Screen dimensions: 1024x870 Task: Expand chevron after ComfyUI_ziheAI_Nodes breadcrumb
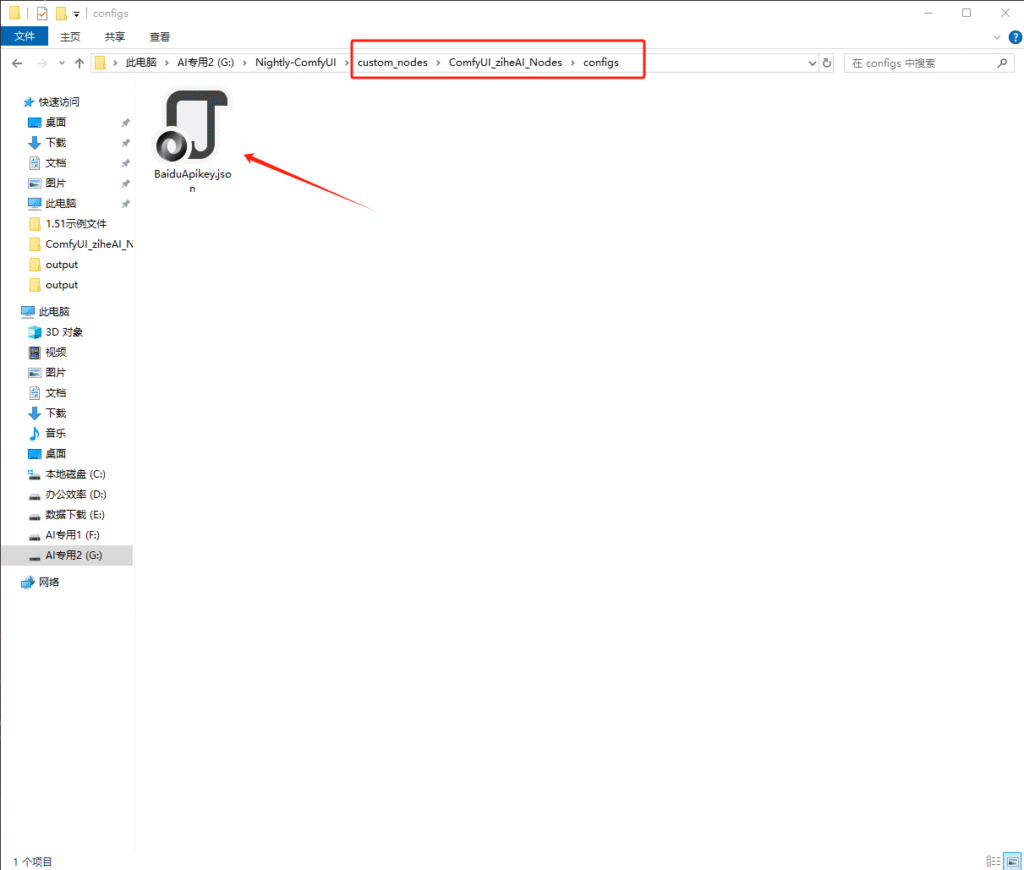pyautogui.click(x=573, y=63)
